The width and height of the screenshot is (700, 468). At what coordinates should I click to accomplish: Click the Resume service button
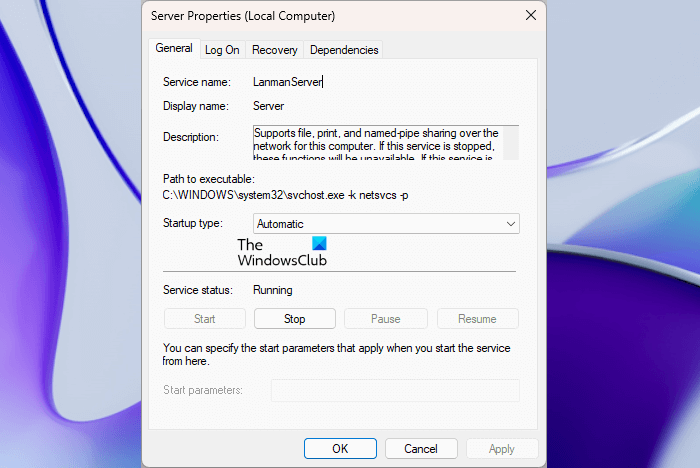(476, 319)
